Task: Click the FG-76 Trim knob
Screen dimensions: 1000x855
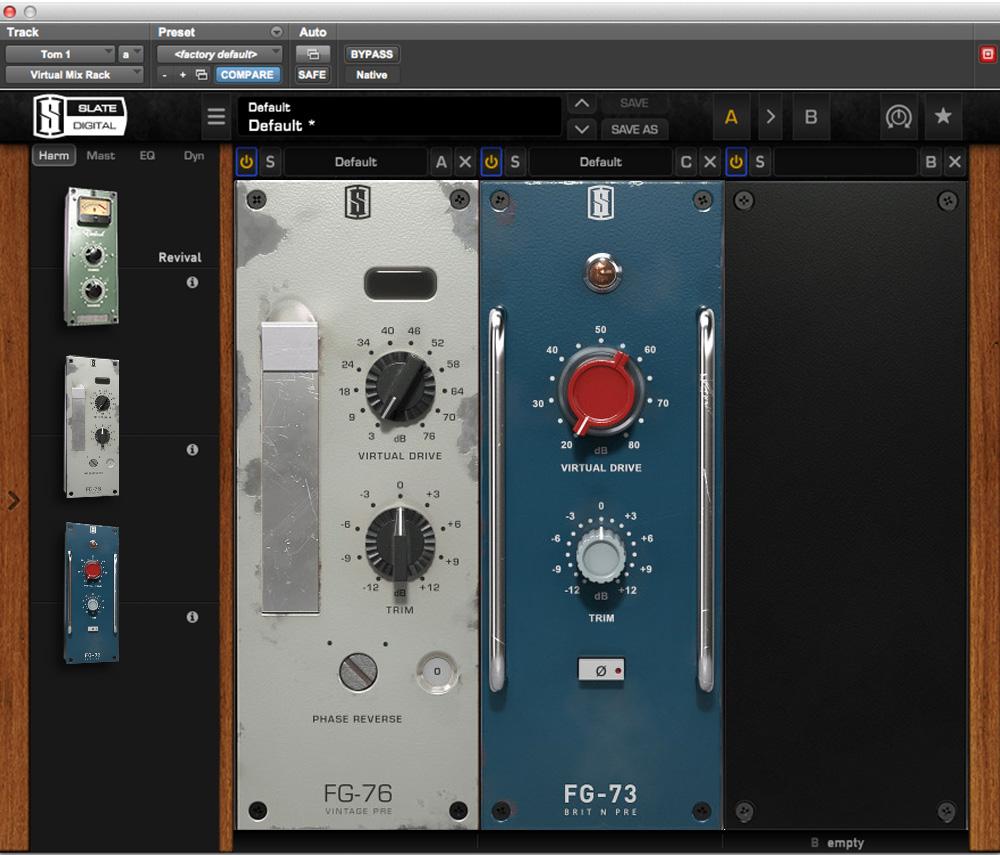Action: pyautogui.click(x=400, y=543)
